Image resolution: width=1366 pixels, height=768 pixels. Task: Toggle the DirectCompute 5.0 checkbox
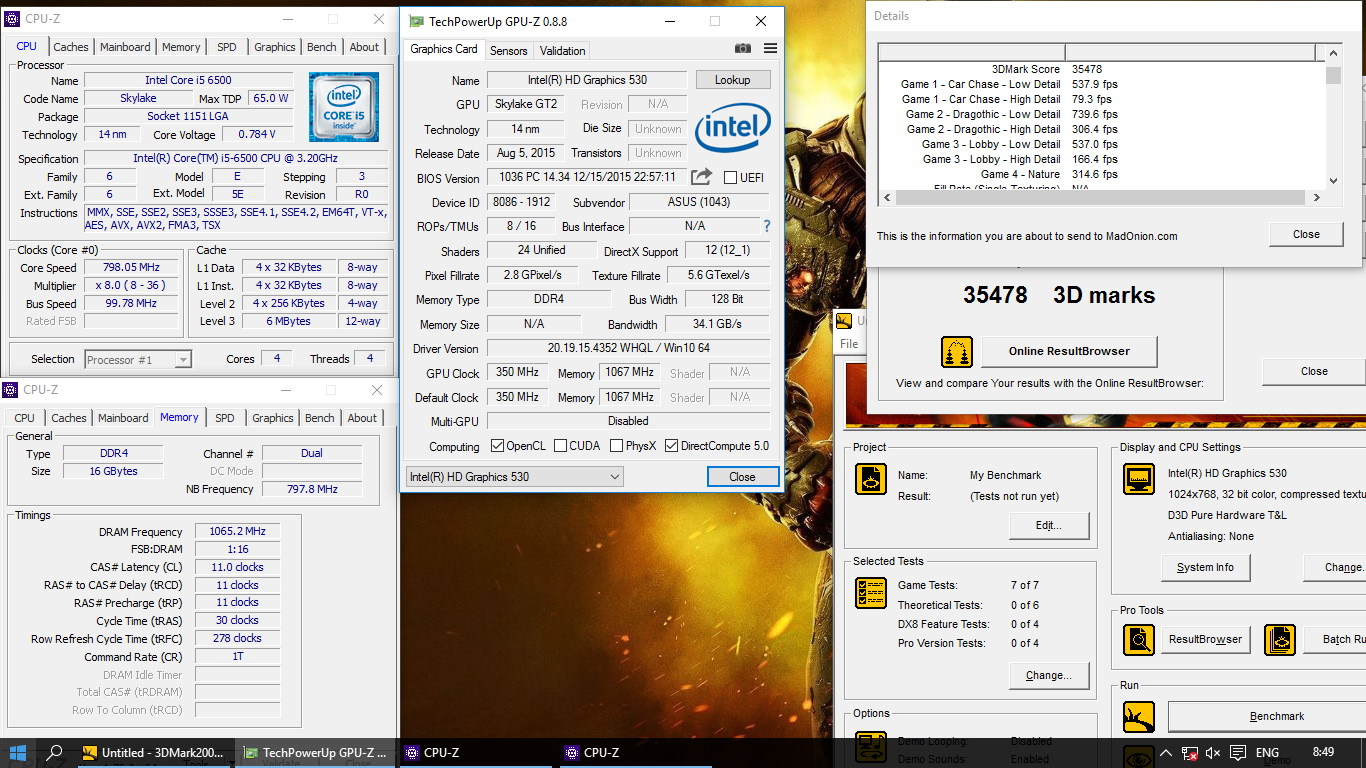pos(671,446)
